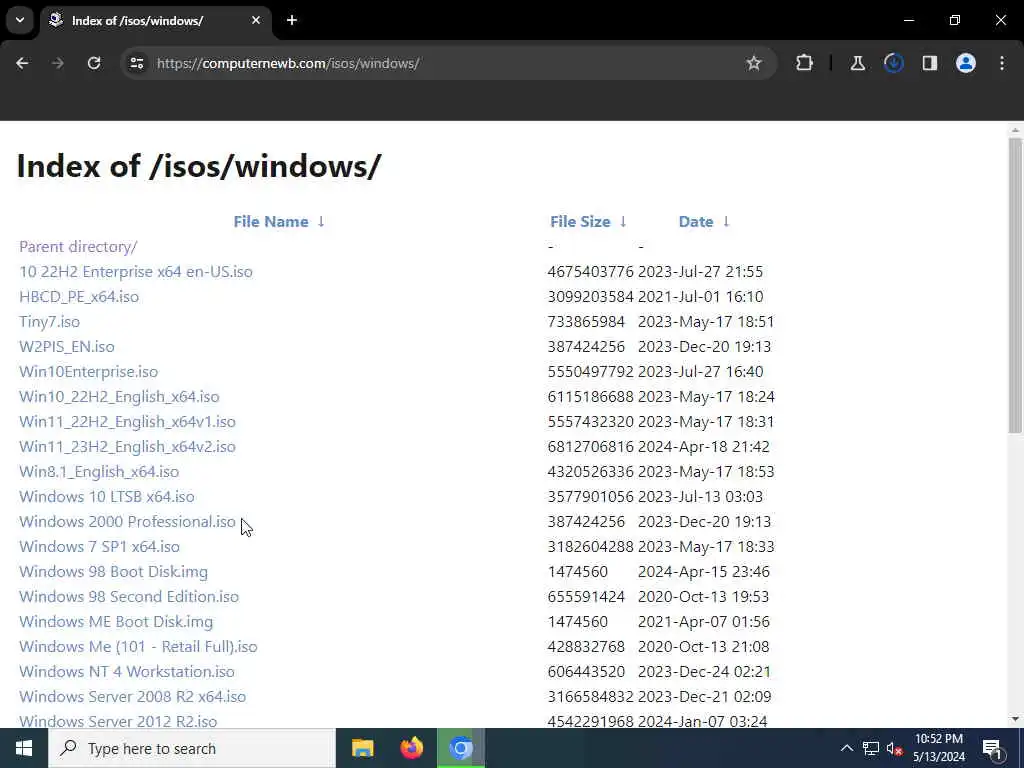Open the notification center icon
The height and width of the screenshot is (768, 1024).
click(x=993, y=748)
